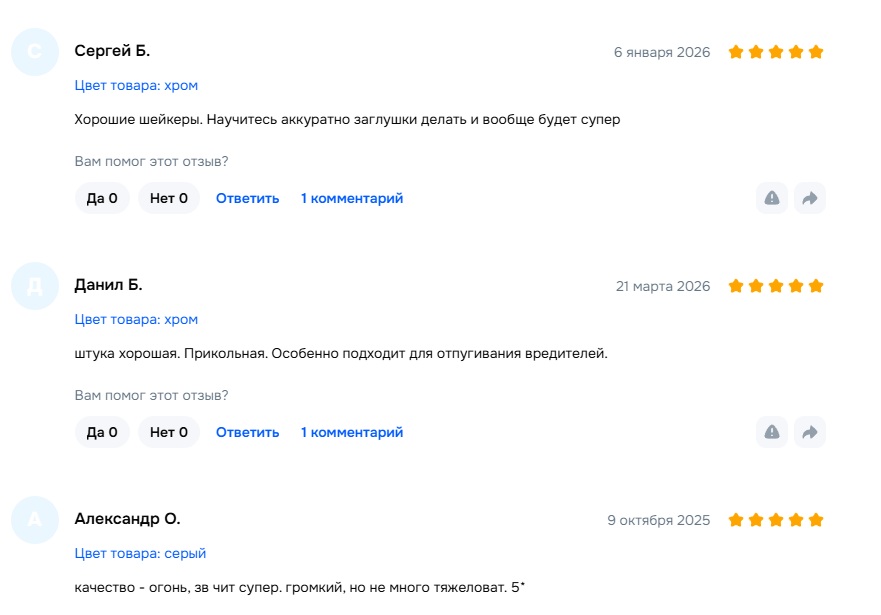
Task: Open "Цвет товара: серый" link in Александр's review
Action: point(140,553)
